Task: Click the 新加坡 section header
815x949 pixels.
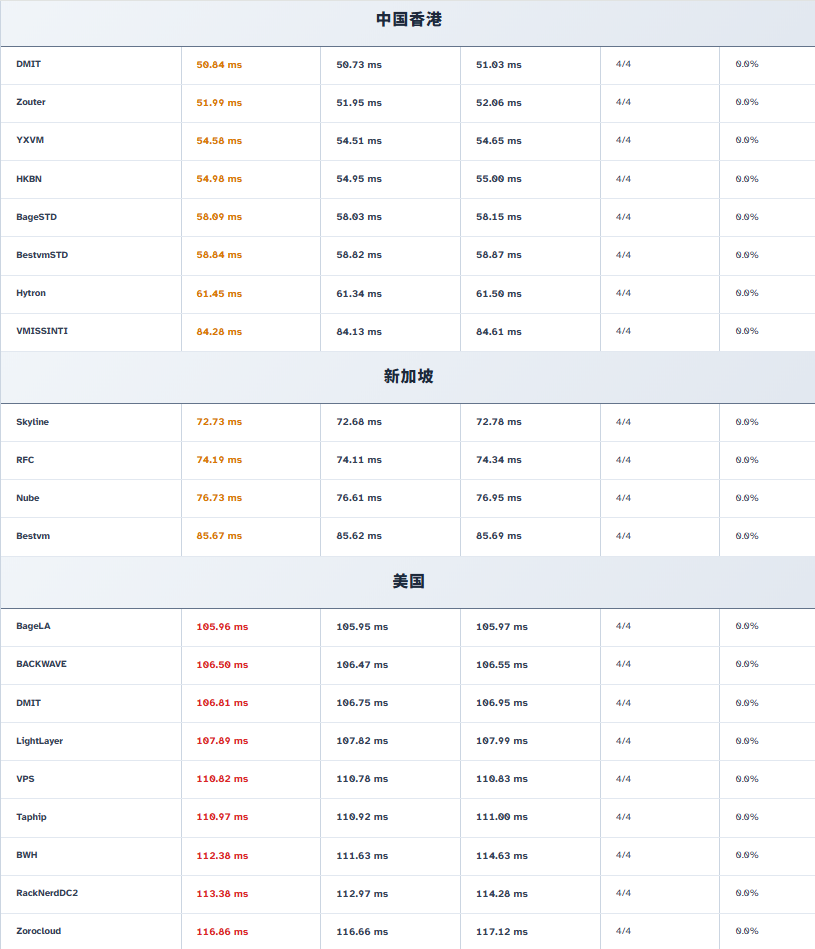Action: (408, 377)
